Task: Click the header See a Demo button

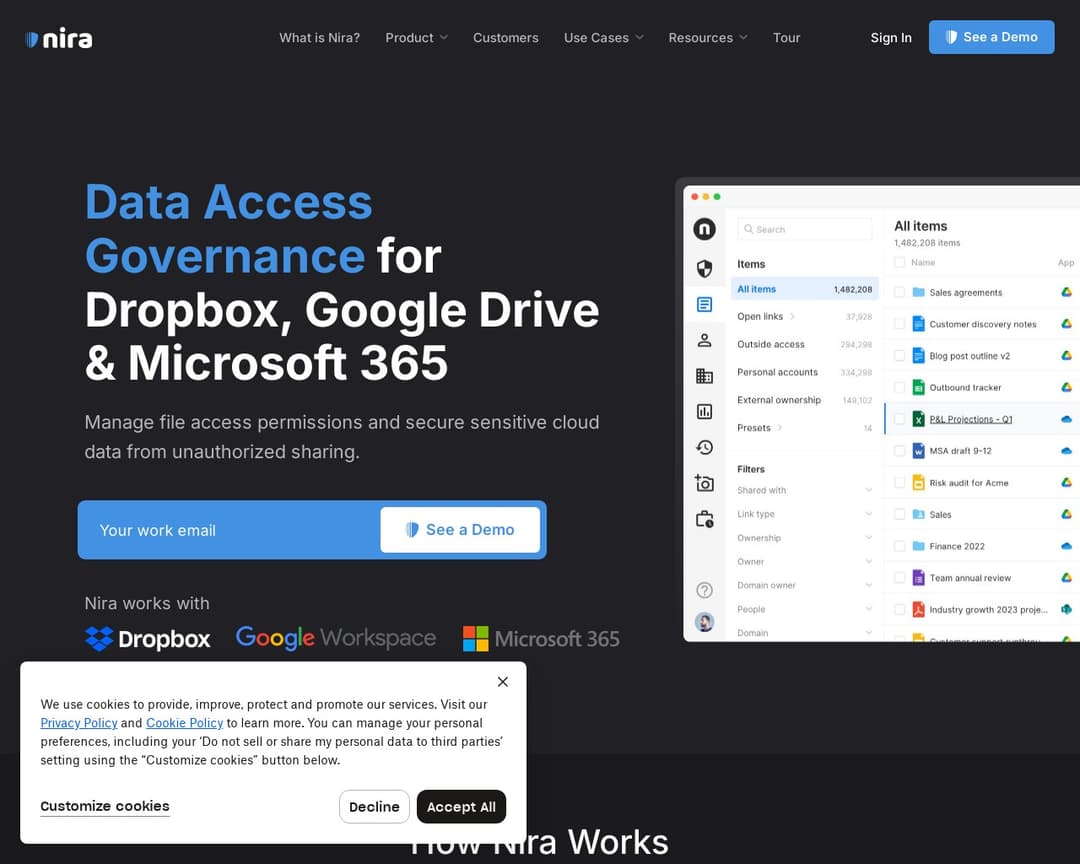Action: [x=991, y=37]
